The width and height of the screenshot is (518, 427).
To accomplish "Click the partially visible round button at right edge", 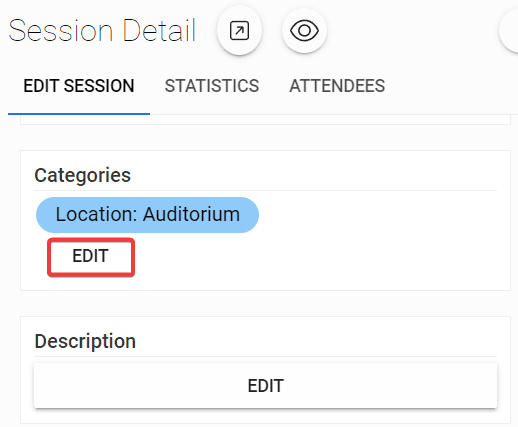I will tap(509, 31).
